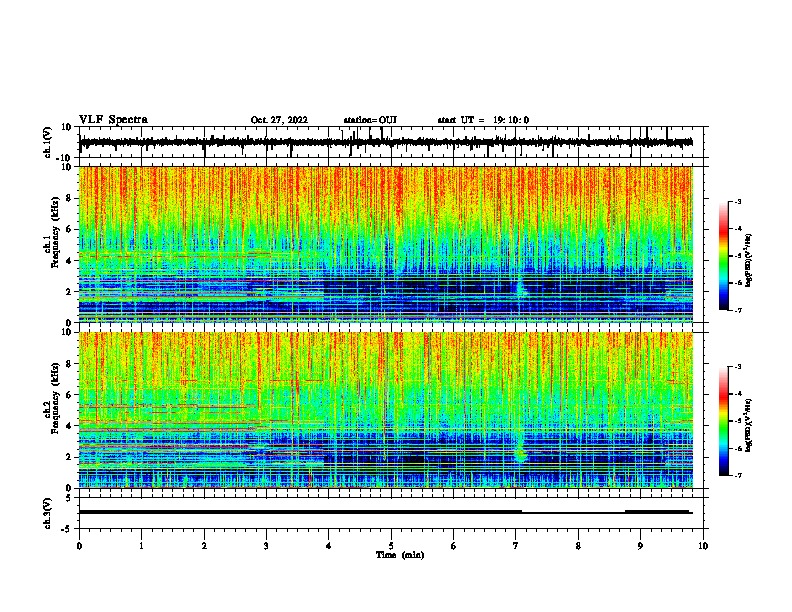
Task: Click the time axis tick label '1'
Action: 141,546
